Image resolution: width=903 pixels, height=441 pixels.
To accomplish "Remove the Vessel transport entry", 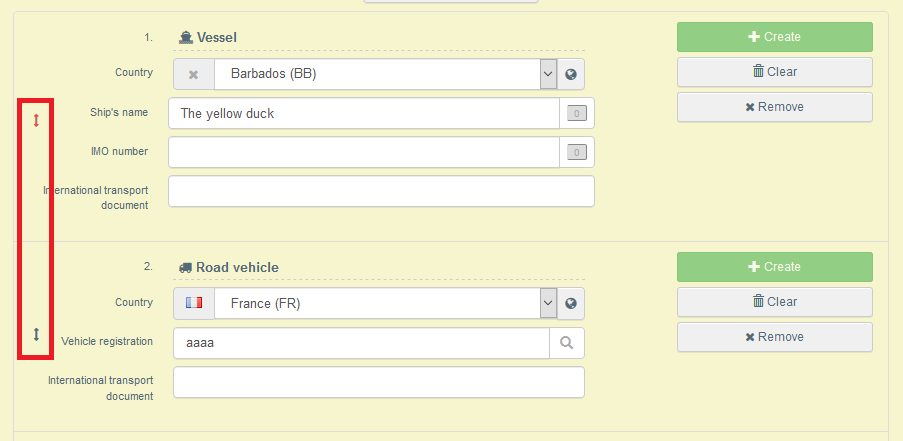I will coord(775,107).
